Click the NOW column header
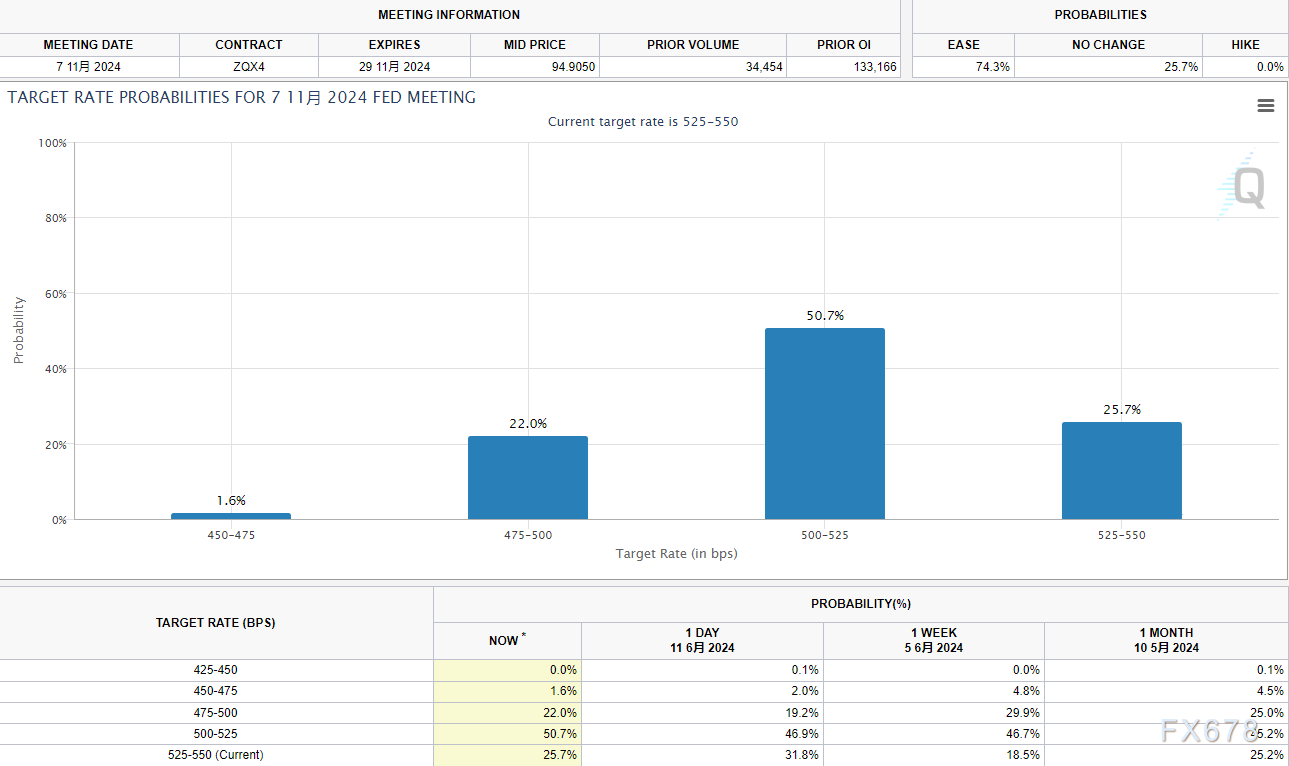The height and width of the screenshot is (766, 1289). (x=506, y=640)
